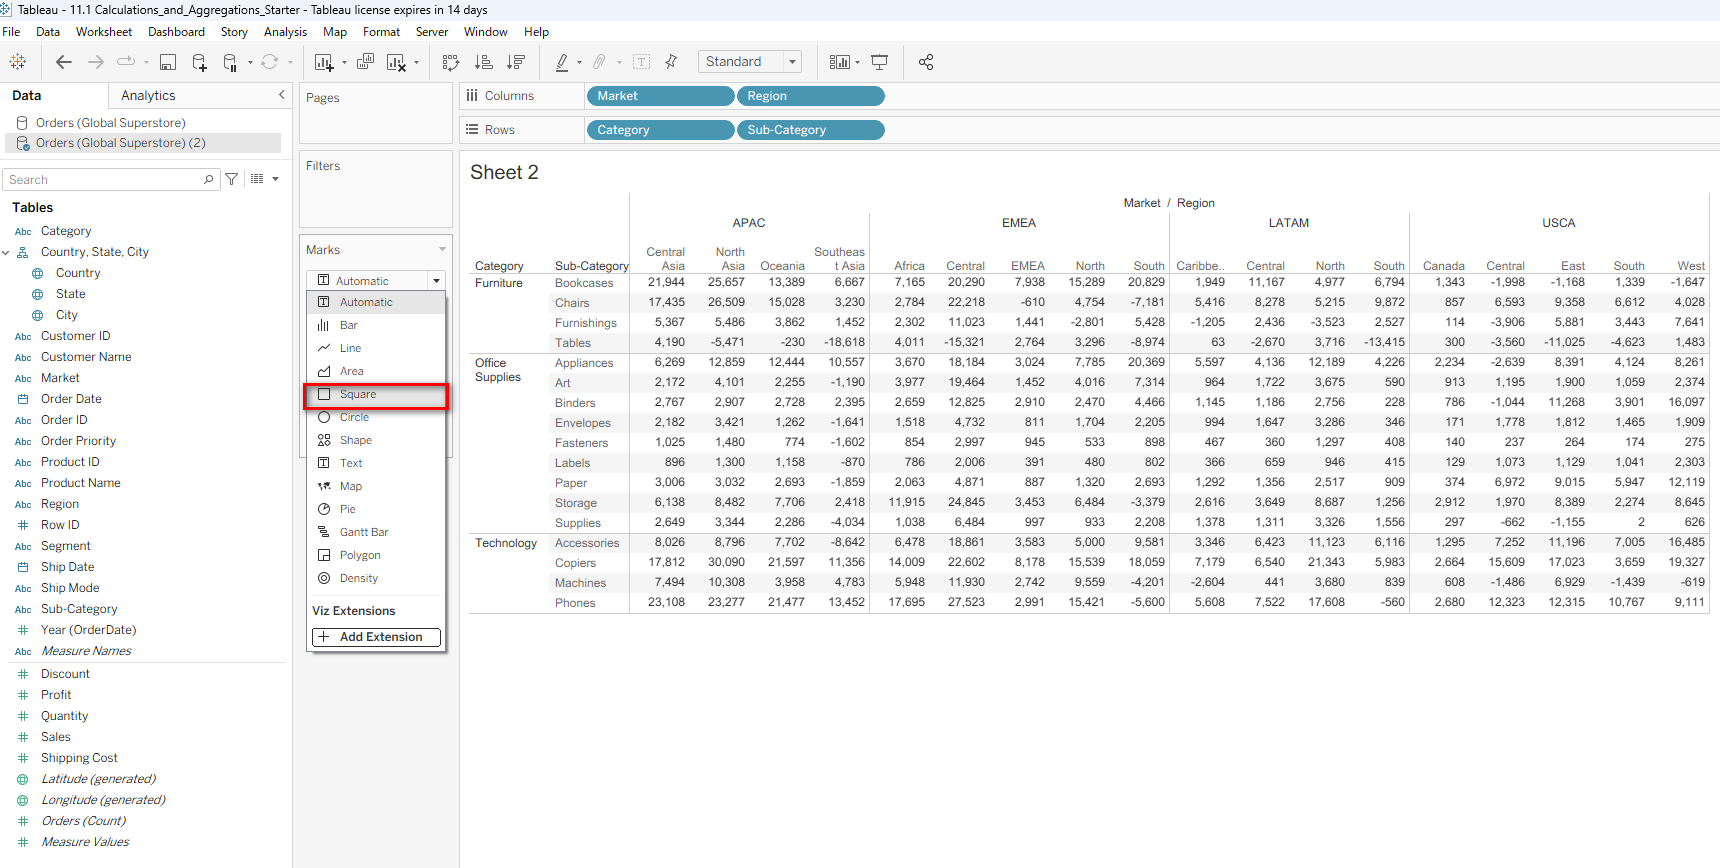This screenshot has width=1720, height=868.
Task: Open the Analysis menu
Action: click(285, 32)
